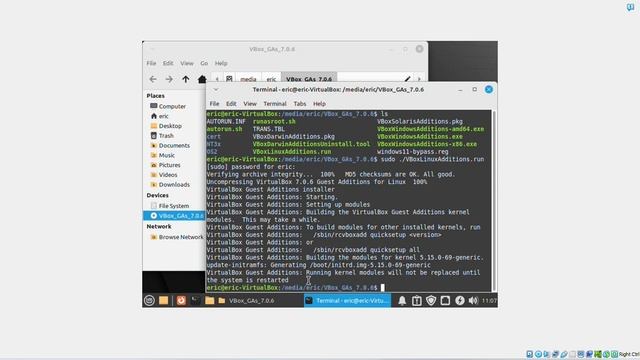The image size is (640, 360).
Task: Click 'runasroot.sh' in terminal listing
Action: pyautogui.click(x=274, y=121)
